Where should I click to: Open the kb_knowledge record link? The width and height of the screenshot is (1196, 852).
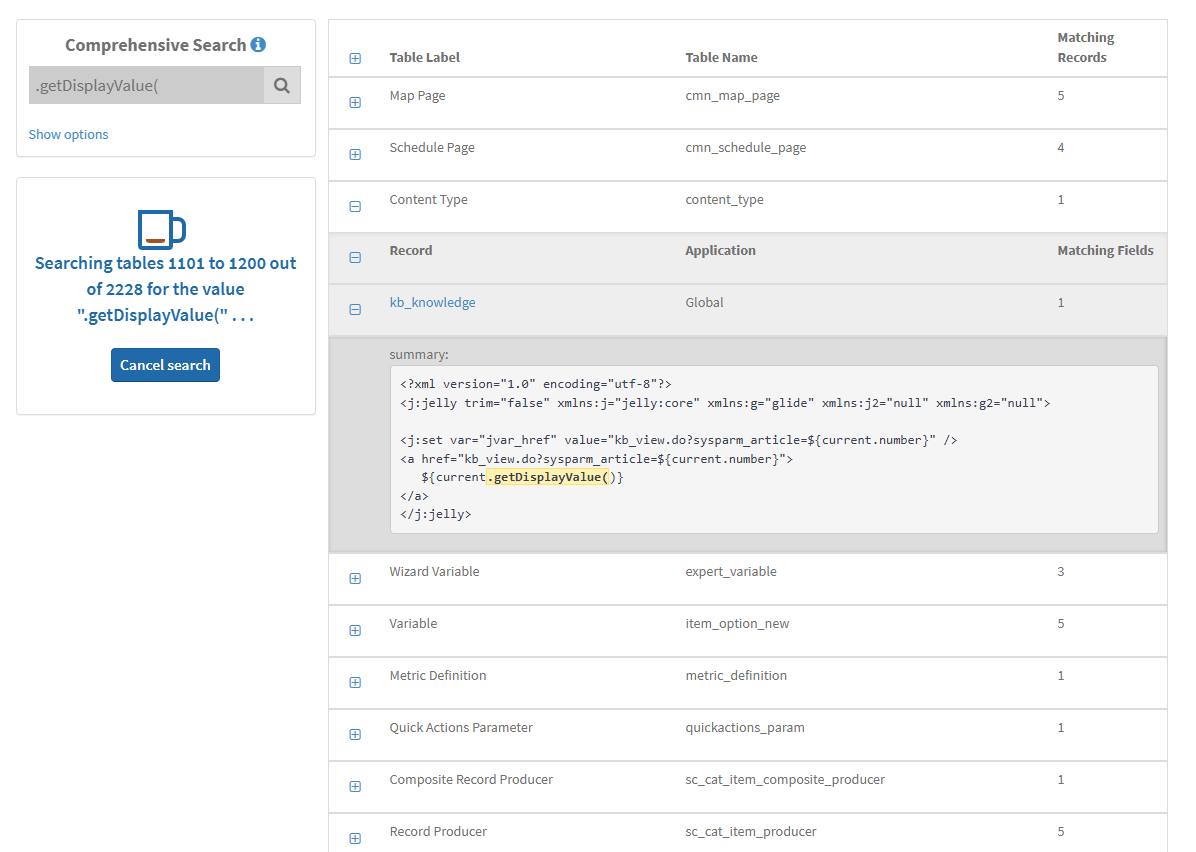(x=432, y=303)
